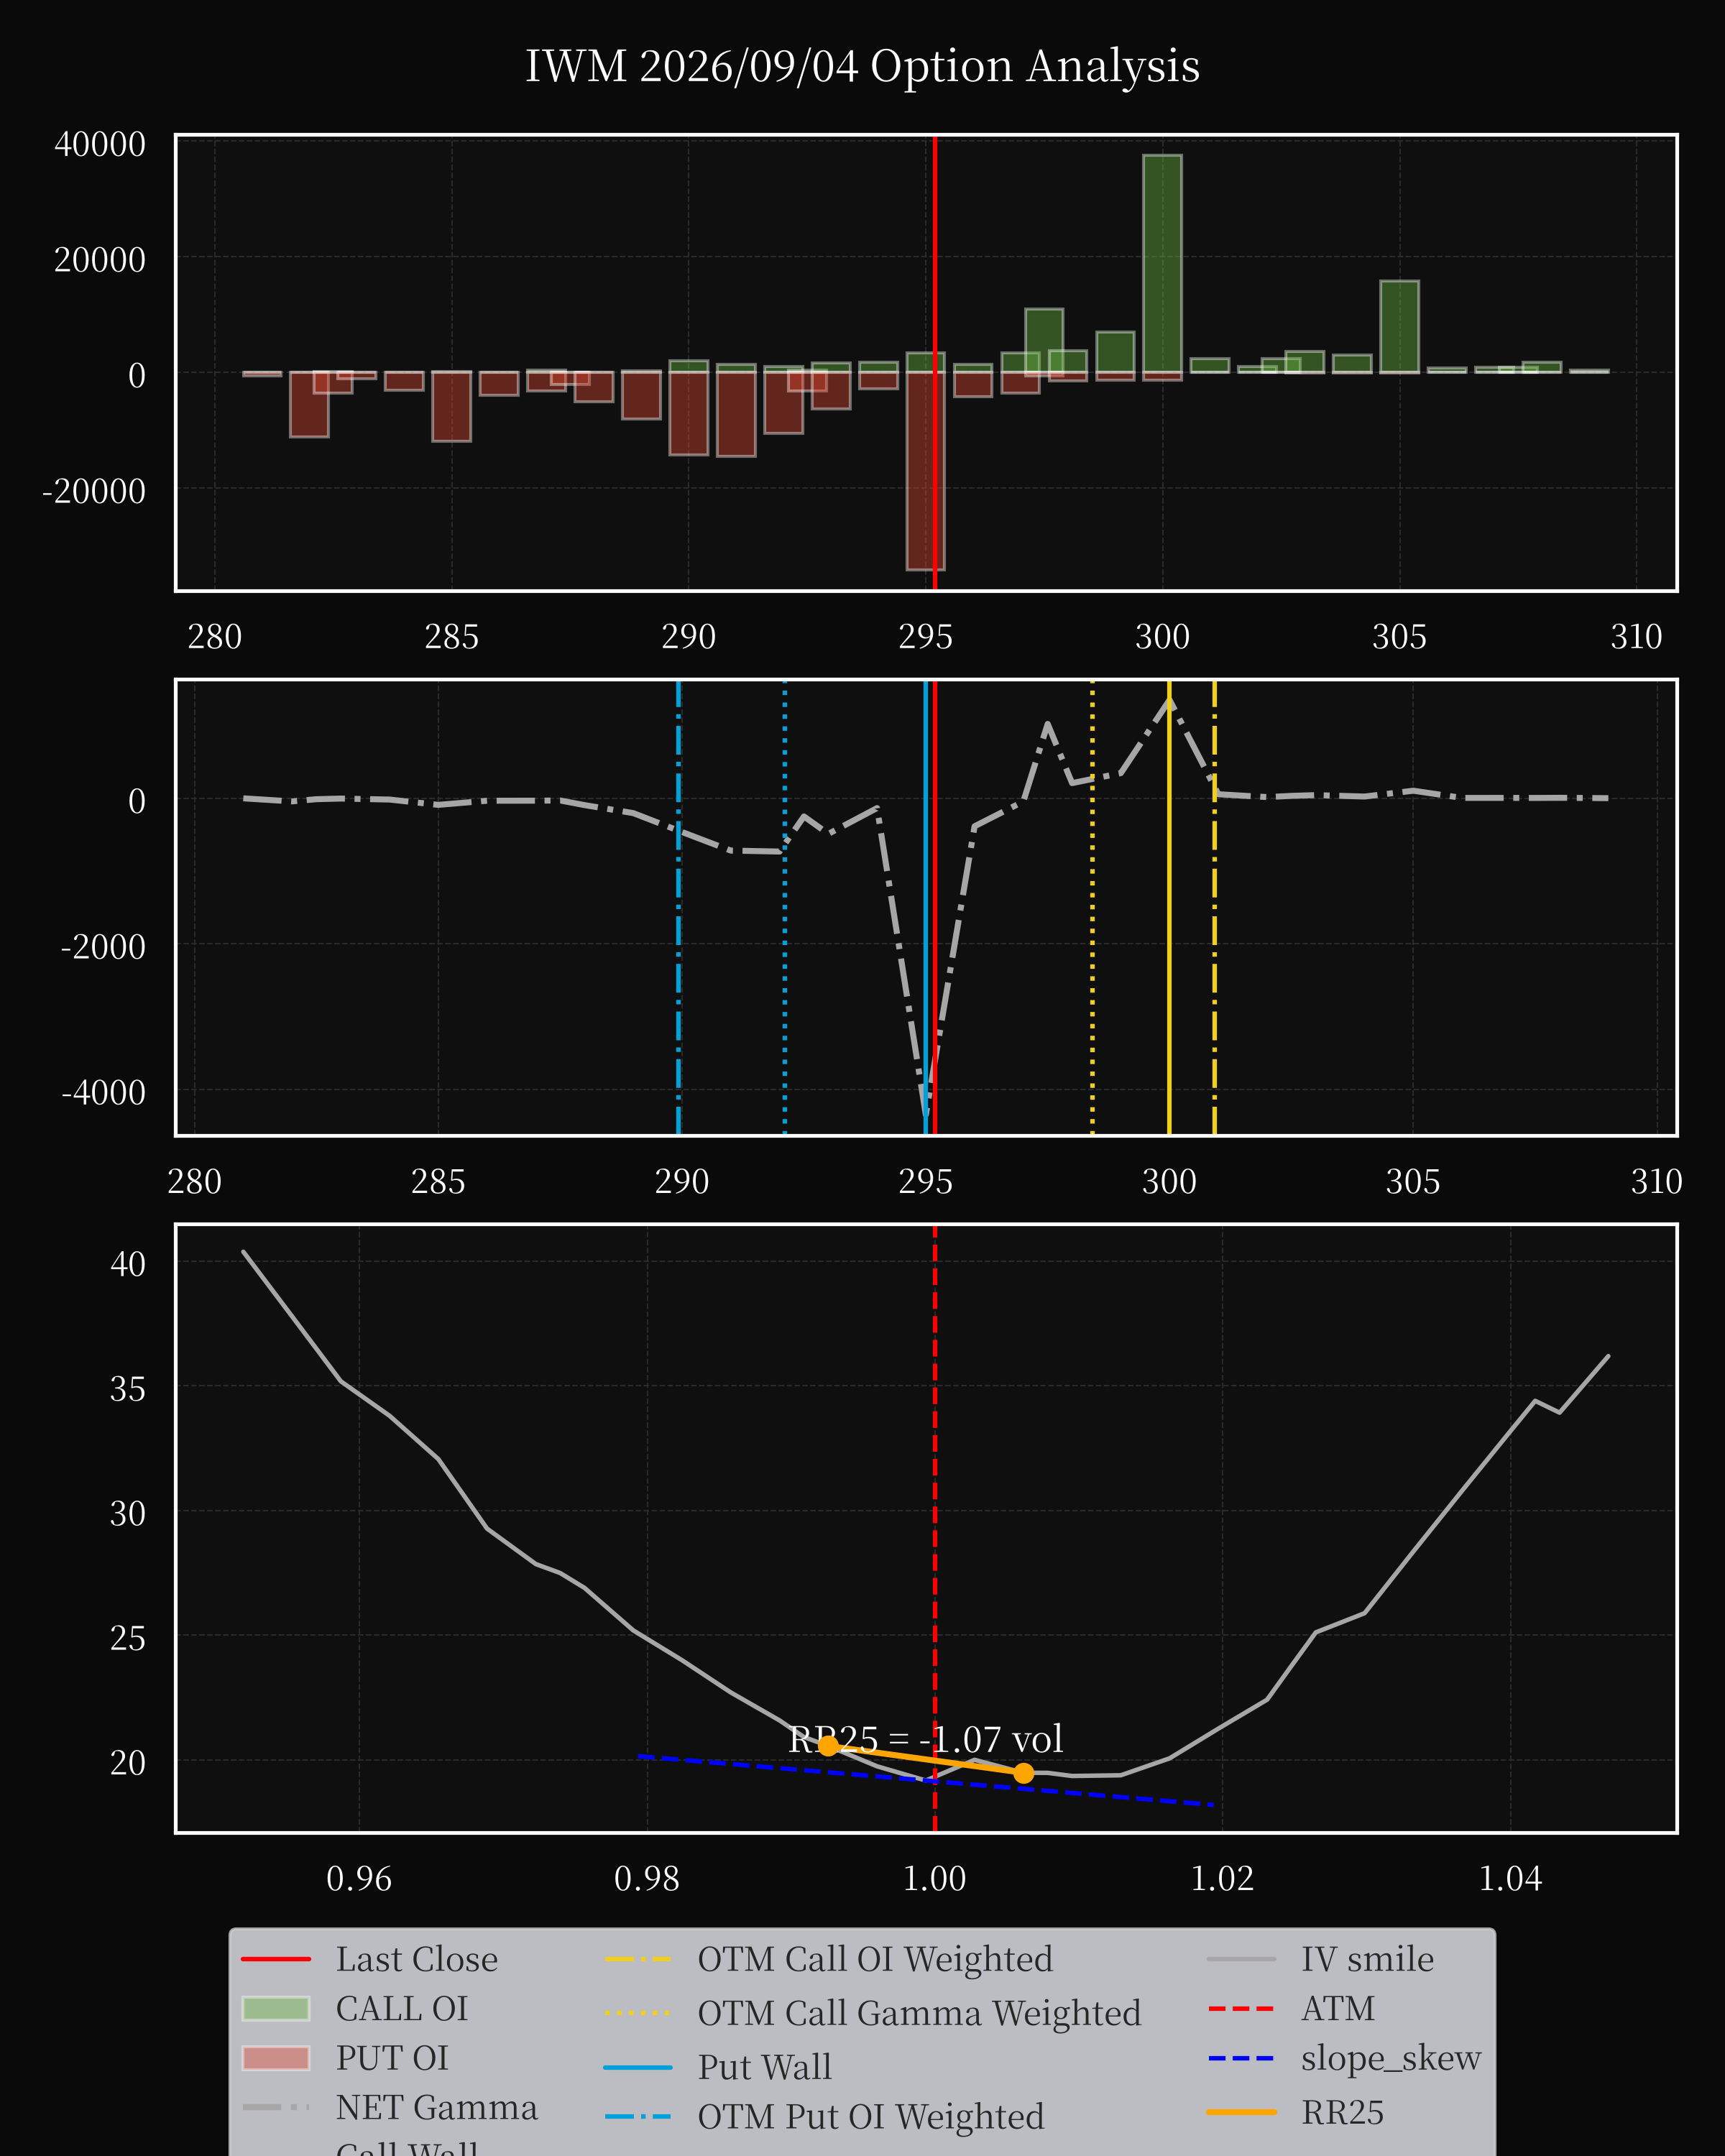Viewport: 1725px width, 2156px height.
Task: Select the slope_skew legend label
Action: pyautogui.click(x=1390, y=2058)
